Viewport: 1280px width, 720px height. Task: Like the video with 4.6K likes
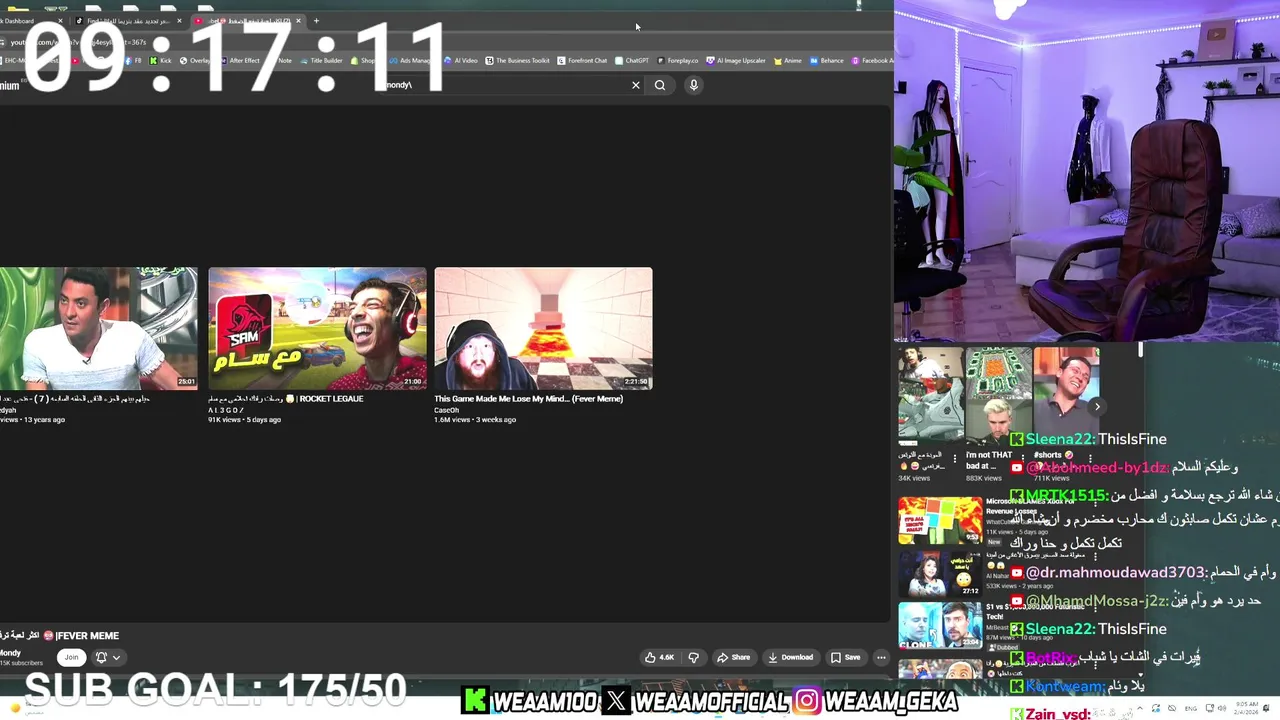point(660,657)
